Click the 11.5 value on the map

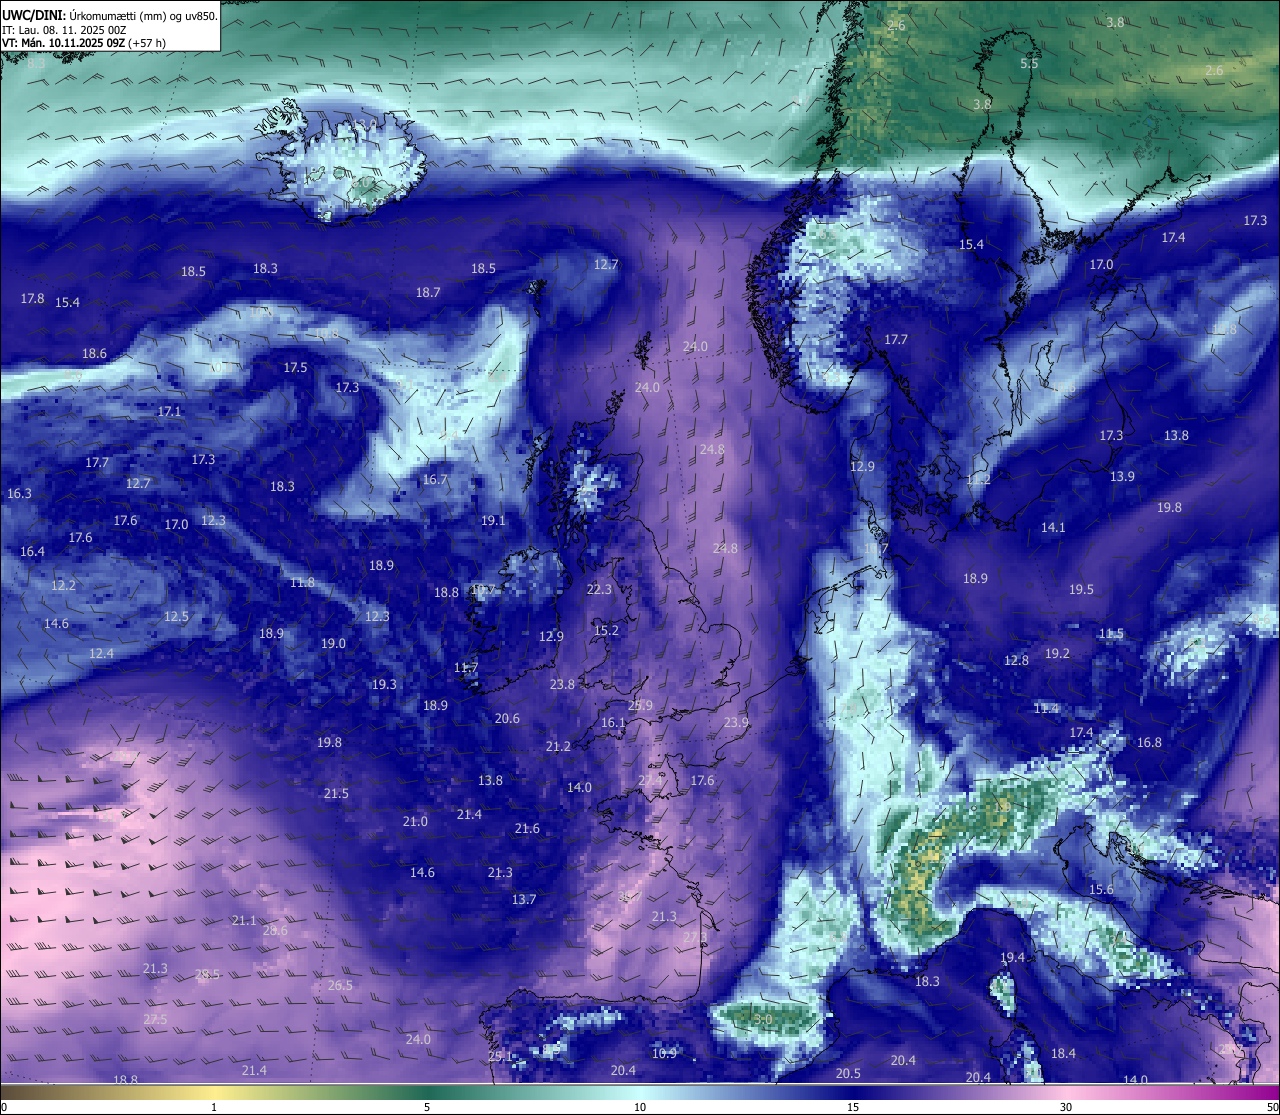click(x=1111, y=634)
